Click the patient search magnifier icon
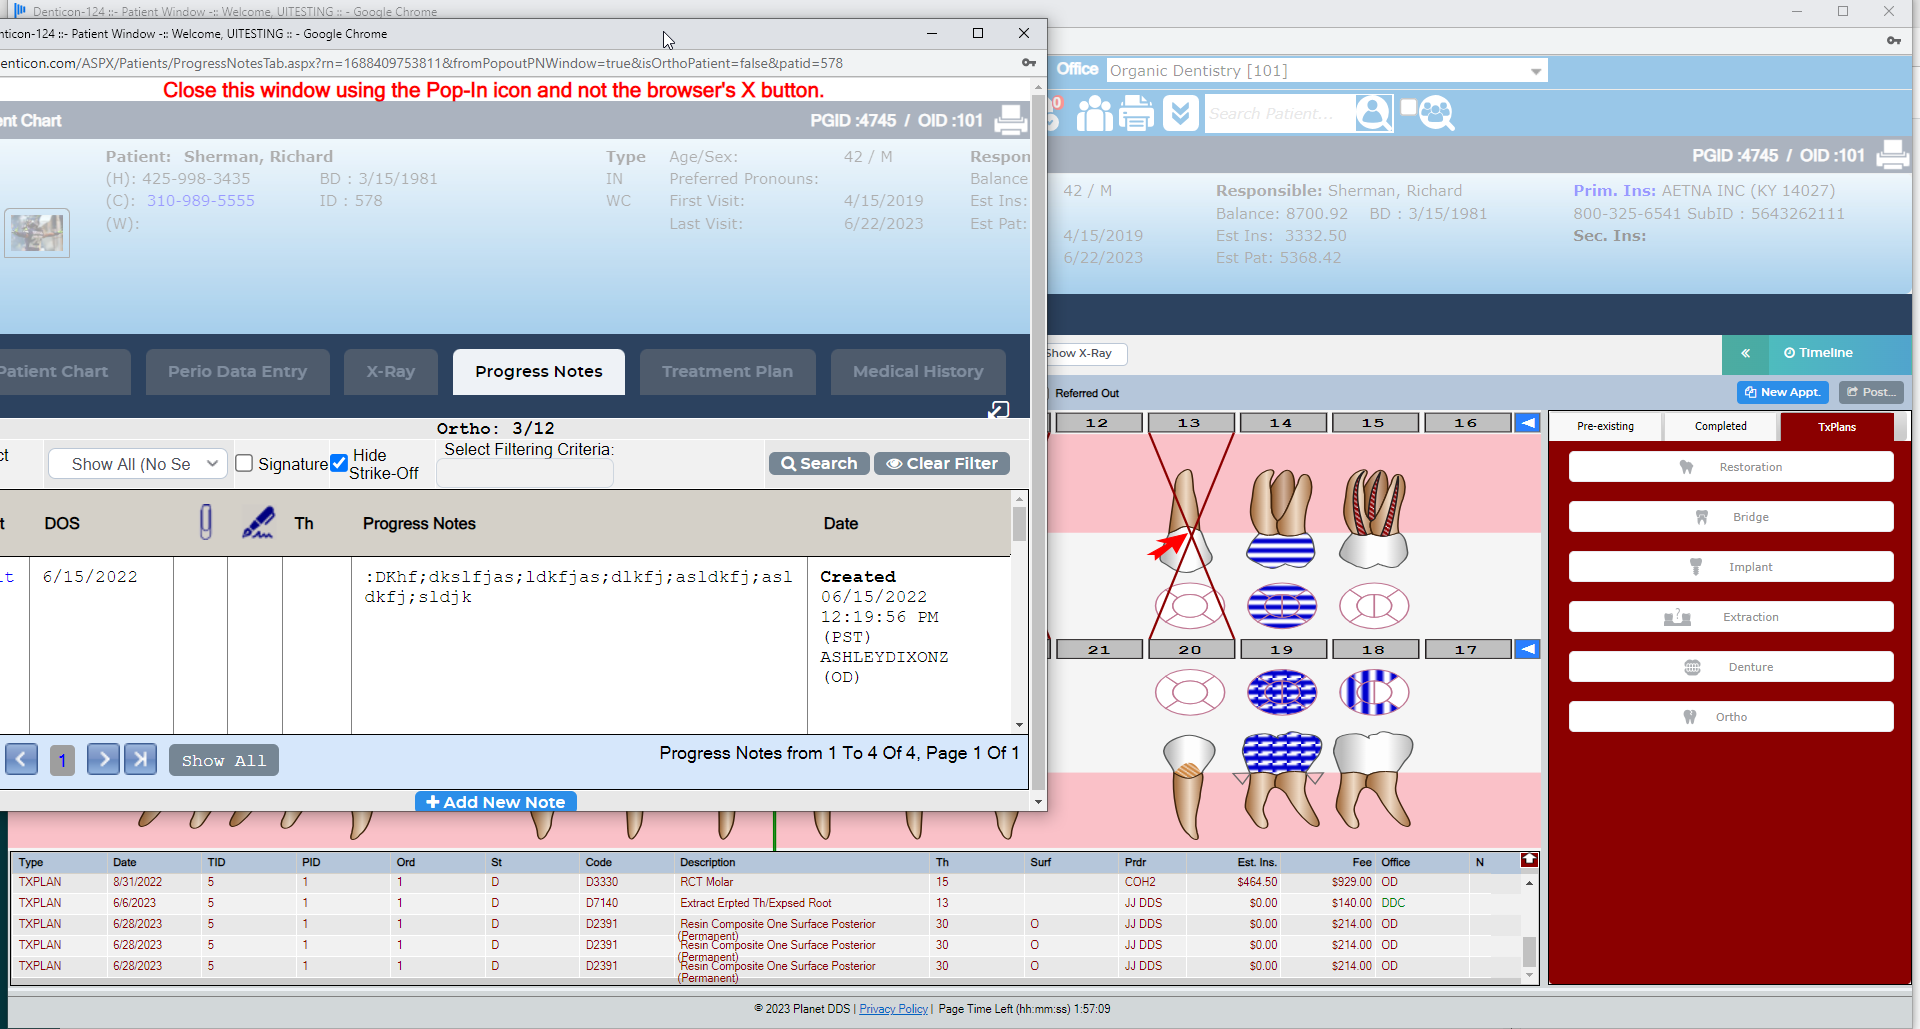 click(x=1373, y=113)
